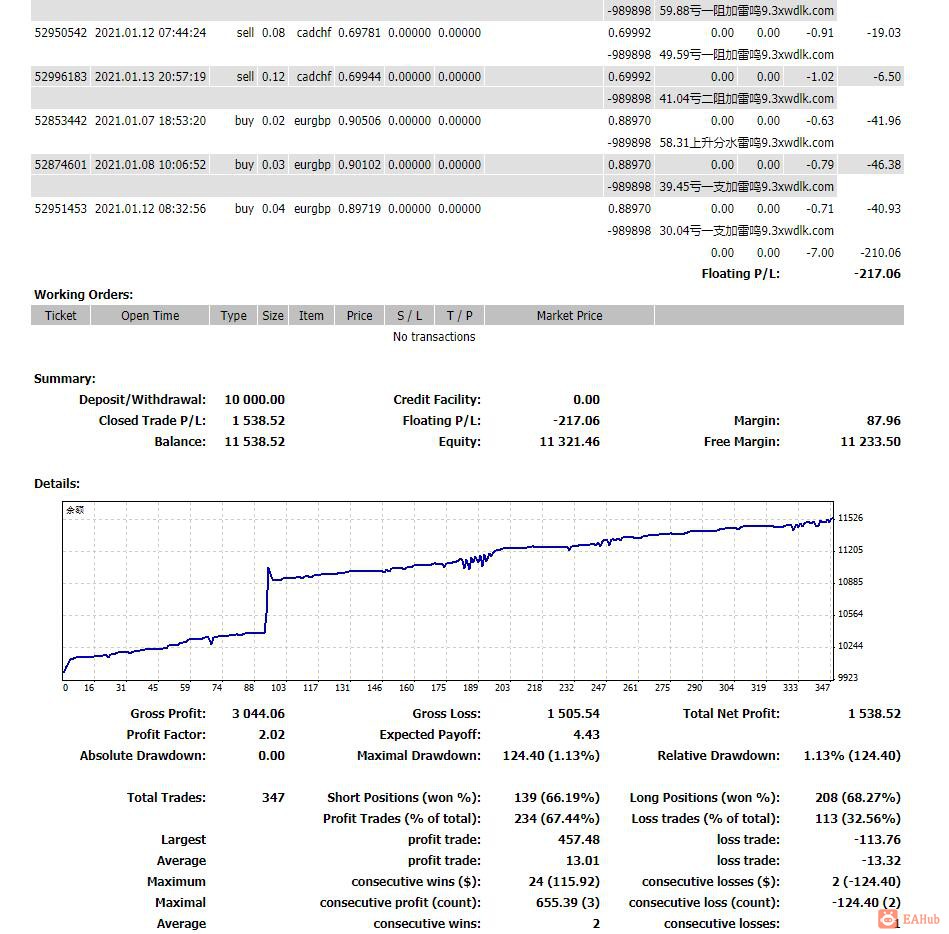This screenshot has height=934, width=949.
Task: Click the Market Price column header
Action: click(570, 315)
